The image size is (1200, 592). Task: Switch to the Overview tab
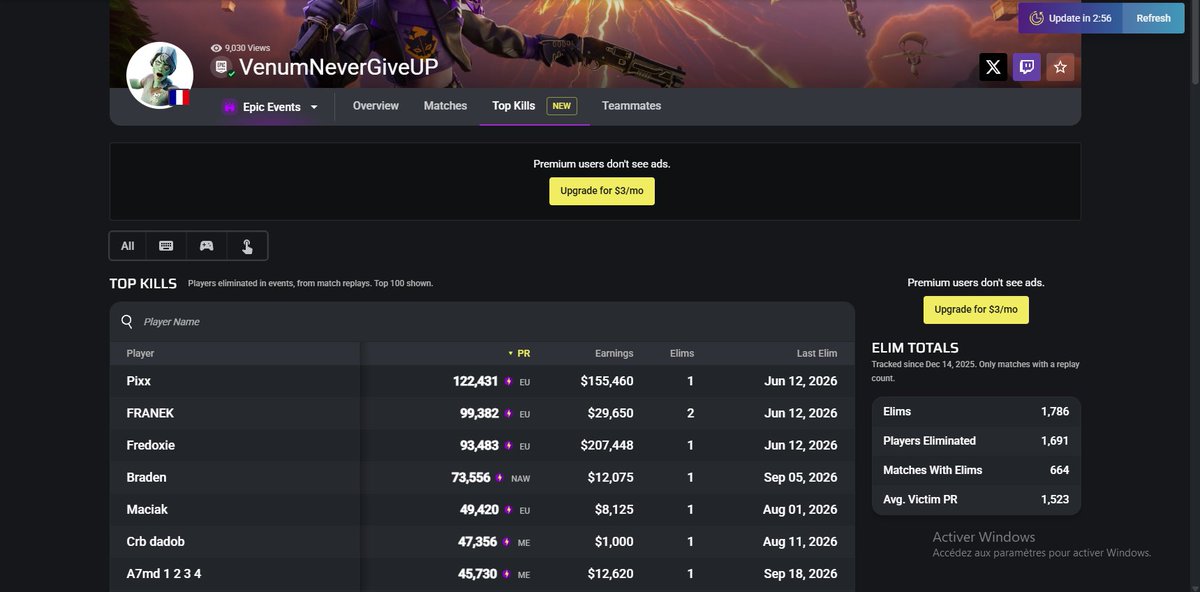376,106
